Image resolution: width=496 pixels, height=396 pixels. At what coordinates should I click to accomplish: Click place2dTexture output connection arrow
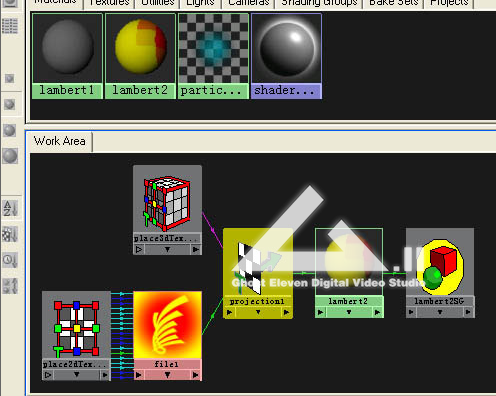click(x=105, y=375)
